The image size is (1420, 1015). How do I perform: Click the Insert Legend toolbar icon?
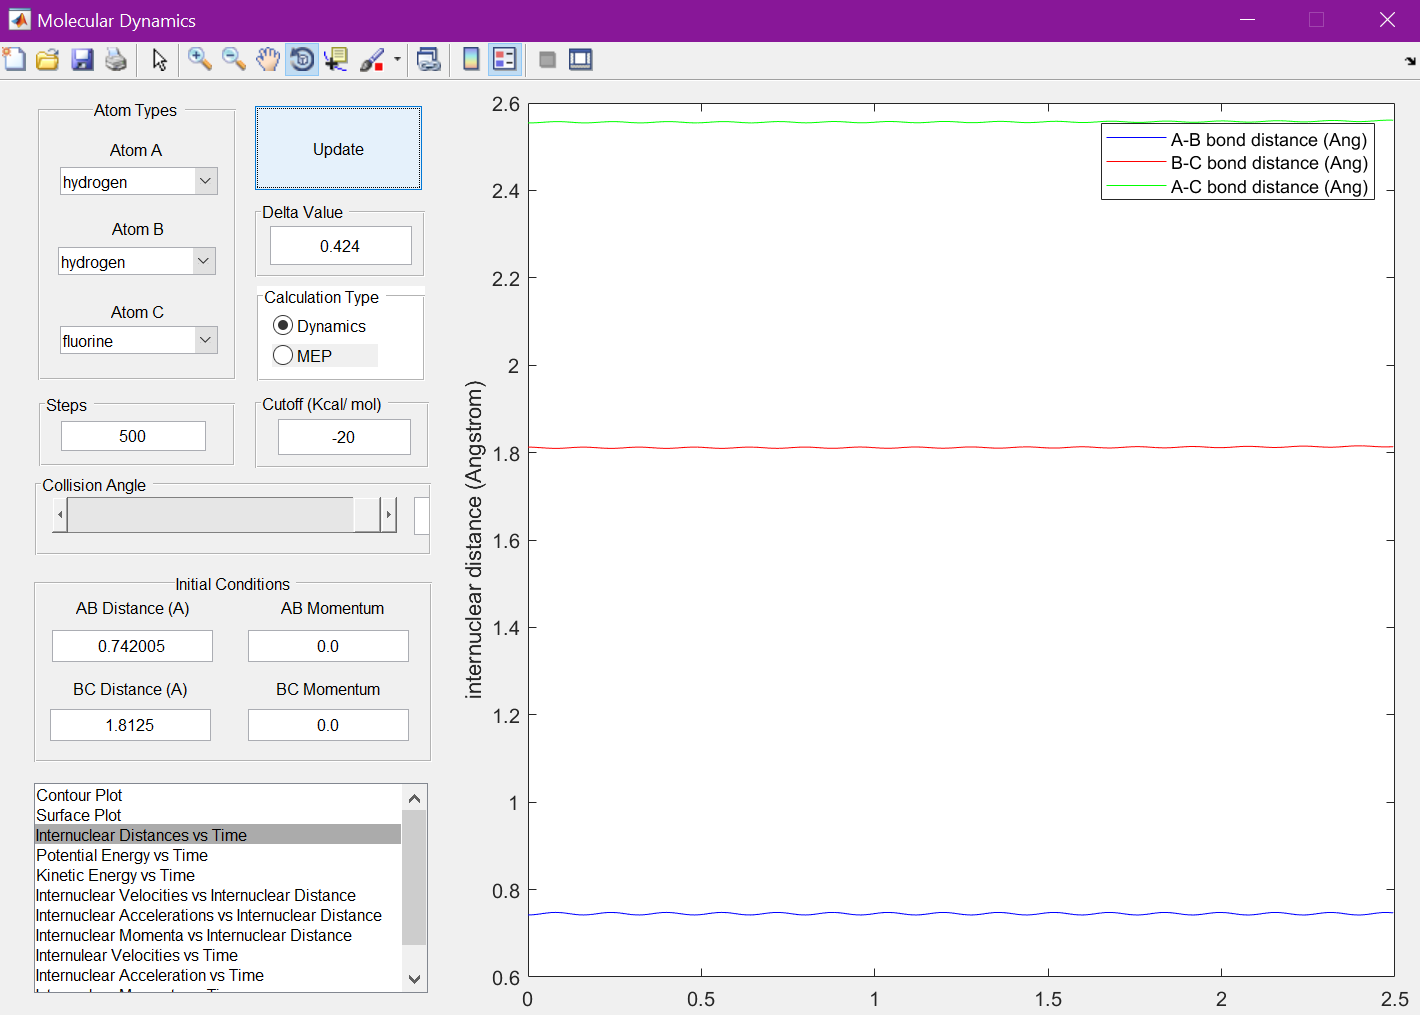point(505,60)
